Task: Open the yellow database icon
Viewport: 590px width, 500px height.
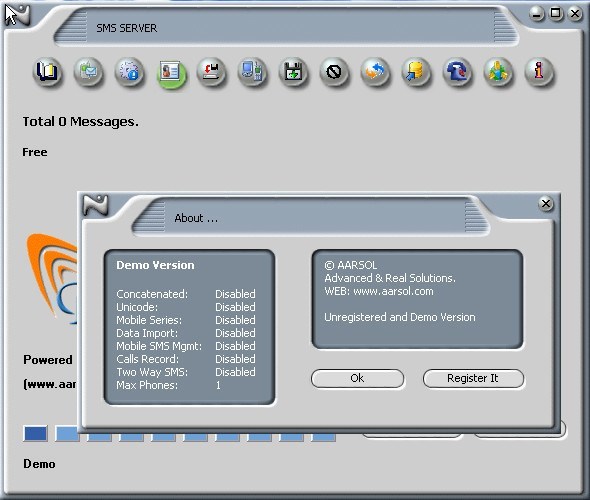Action: coord(416,72)
